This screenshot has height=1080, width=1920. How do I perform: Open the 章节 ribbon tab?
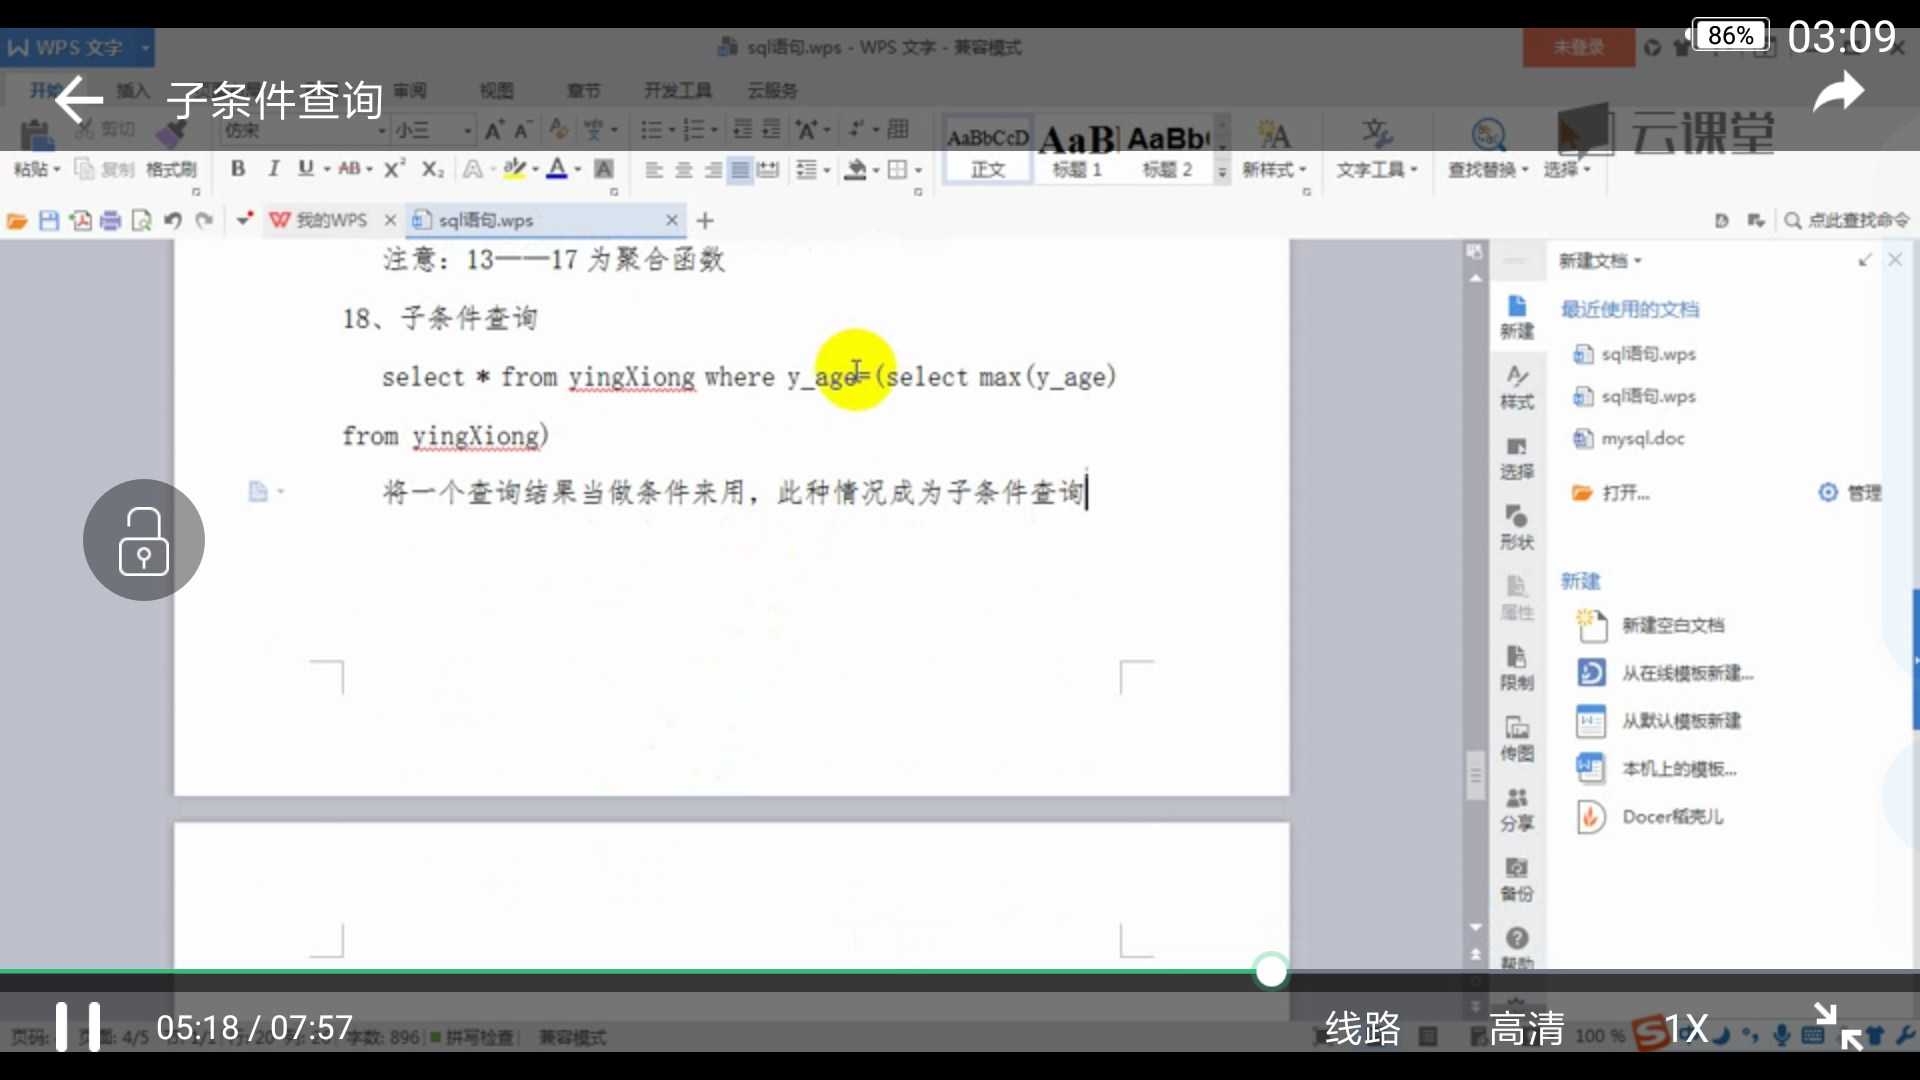click(583, 90)
